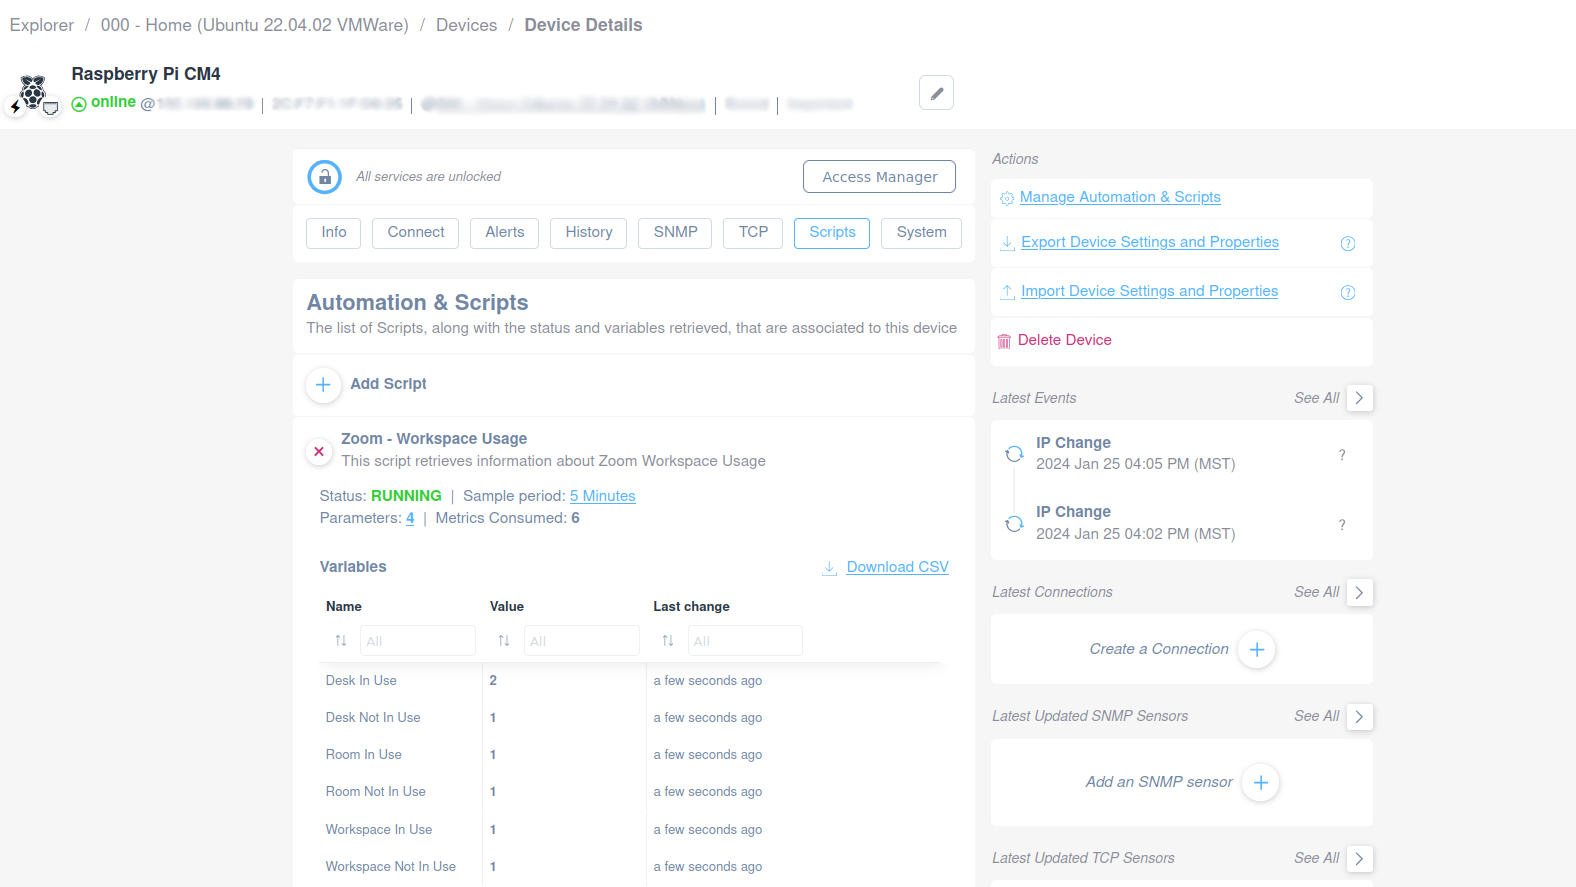1576x887 pixels.
Task: Click the lock icon beside services unlocked
Action: pyautogui.click(x=324, y=177)
